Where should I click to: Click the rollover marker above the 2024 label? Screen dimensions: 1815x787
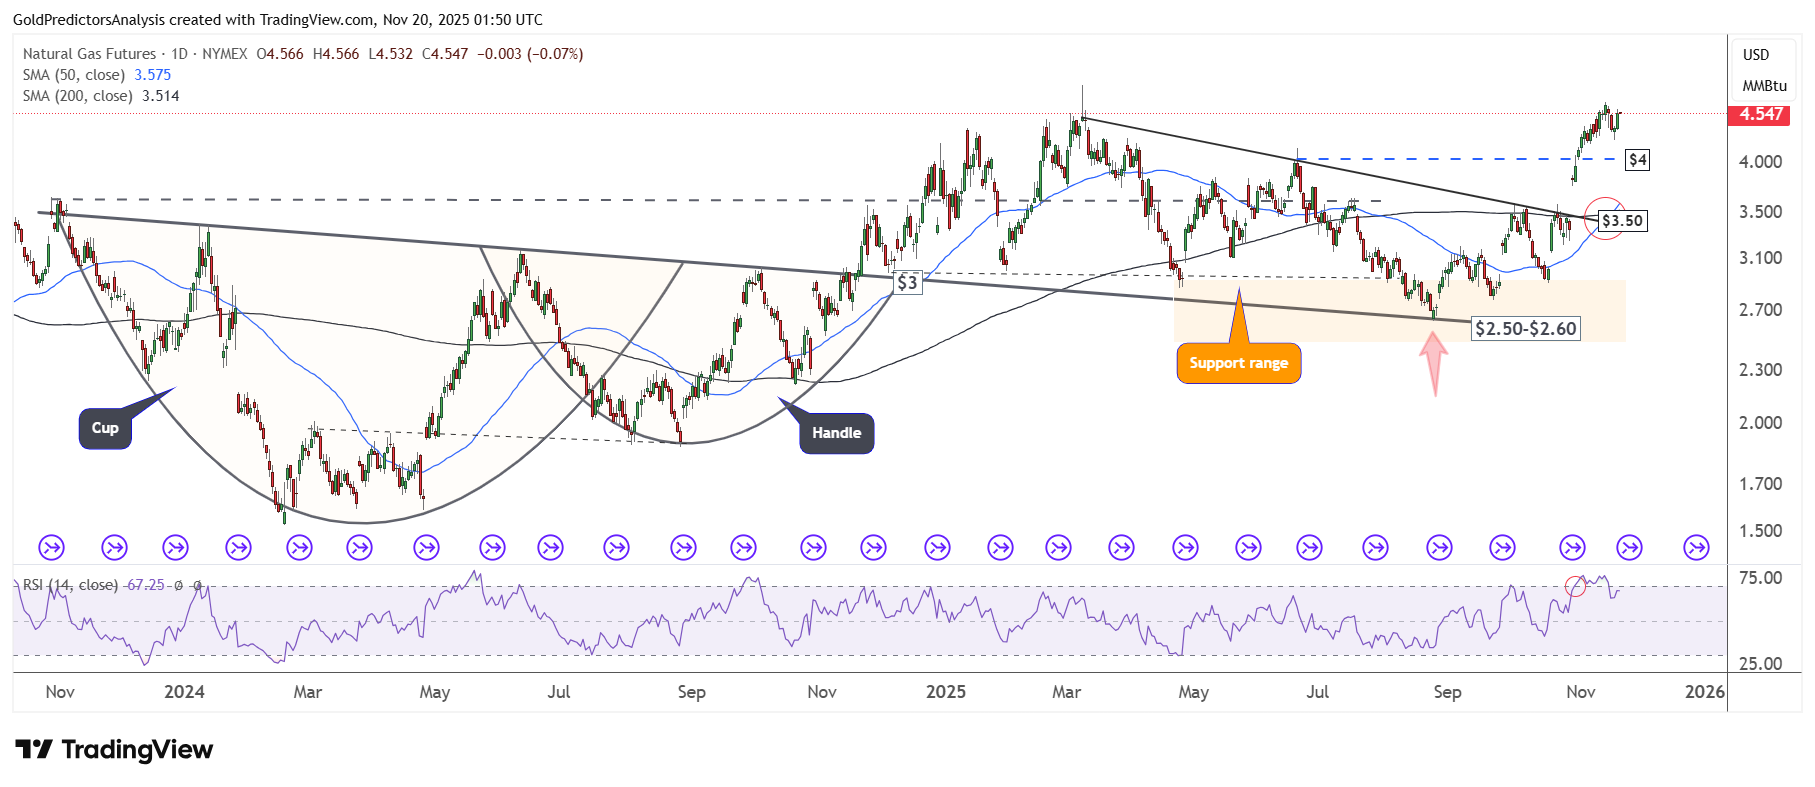coord(176,547)
